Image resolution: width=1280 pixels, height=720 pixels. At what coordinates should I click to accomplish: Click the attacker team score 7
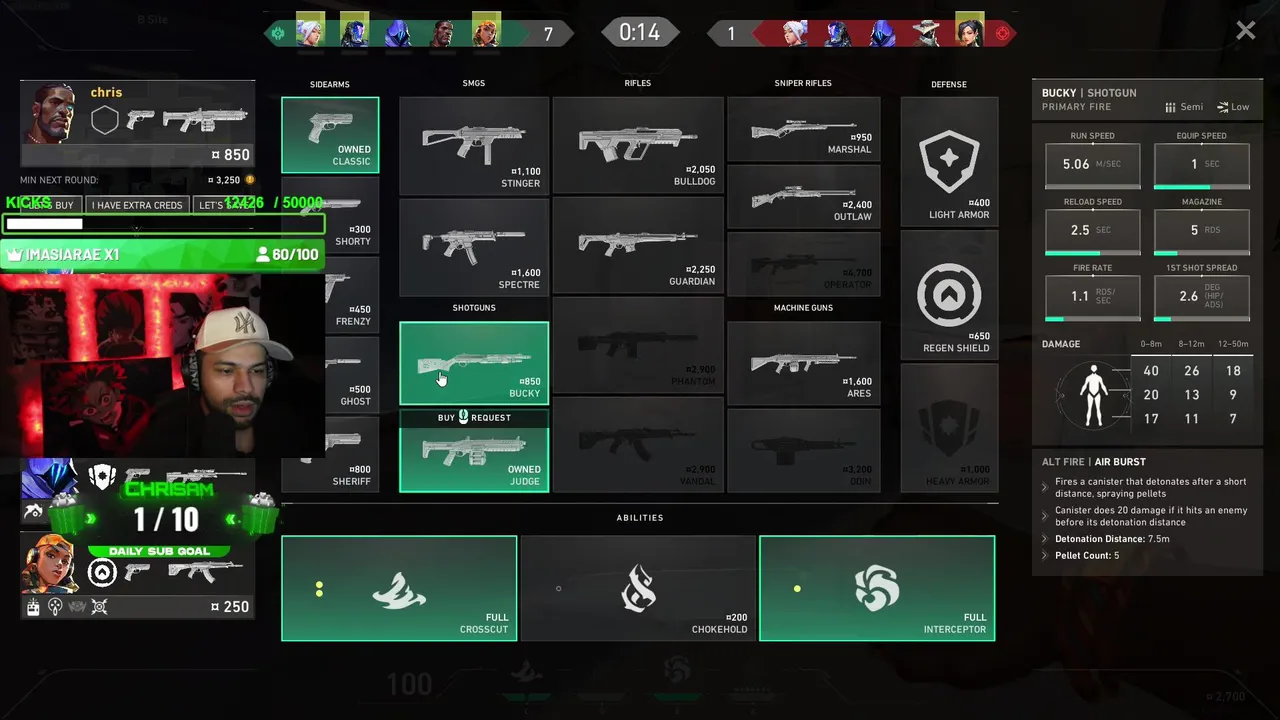[x=548, y=34]
